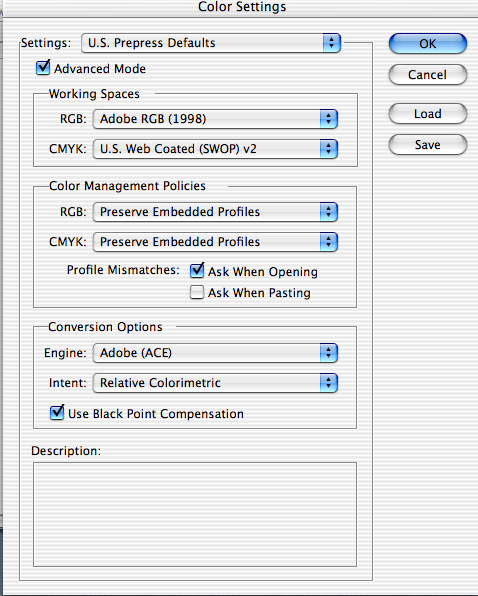Image resolution: width=478 pixels, height=596 pixels.
Task: Click the Load settings button
Action: 427,114
